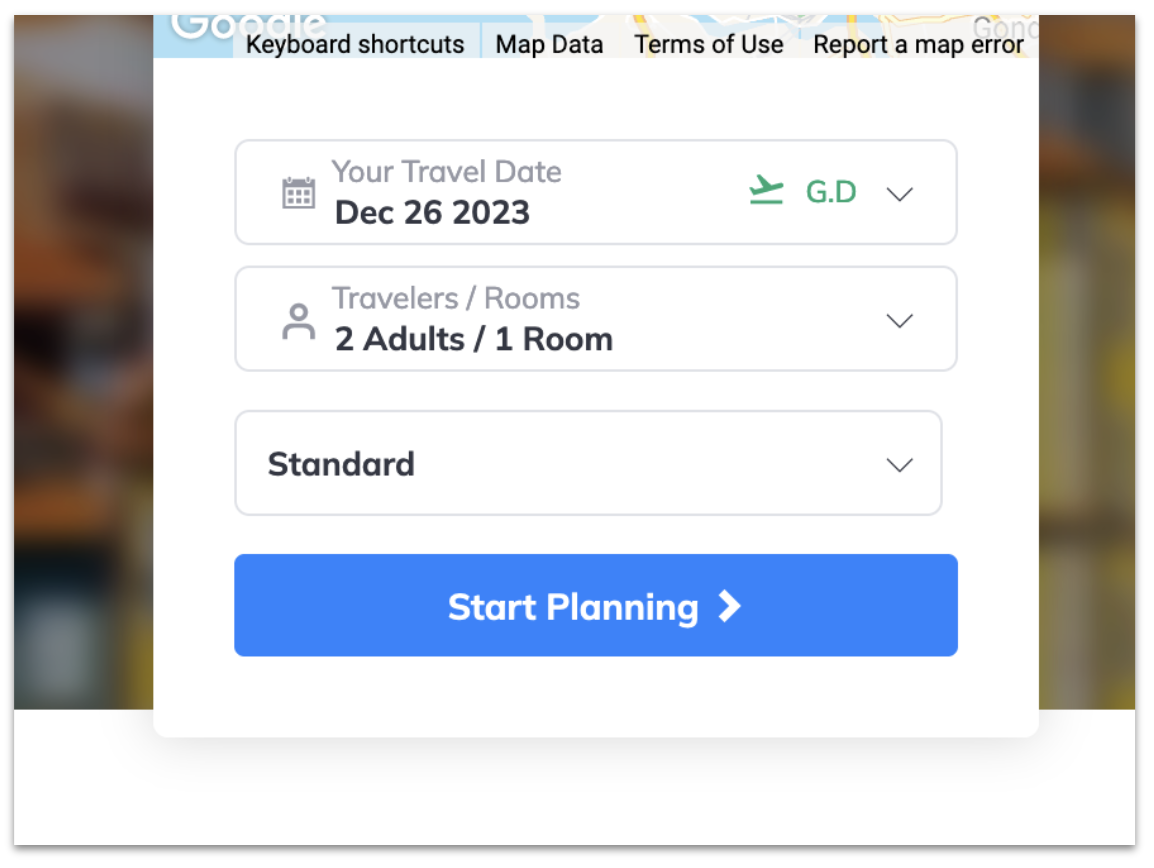Expand the G.D departure dropdown chevron
This screenshot has width=1154, height=868.
tap(899, 194)
